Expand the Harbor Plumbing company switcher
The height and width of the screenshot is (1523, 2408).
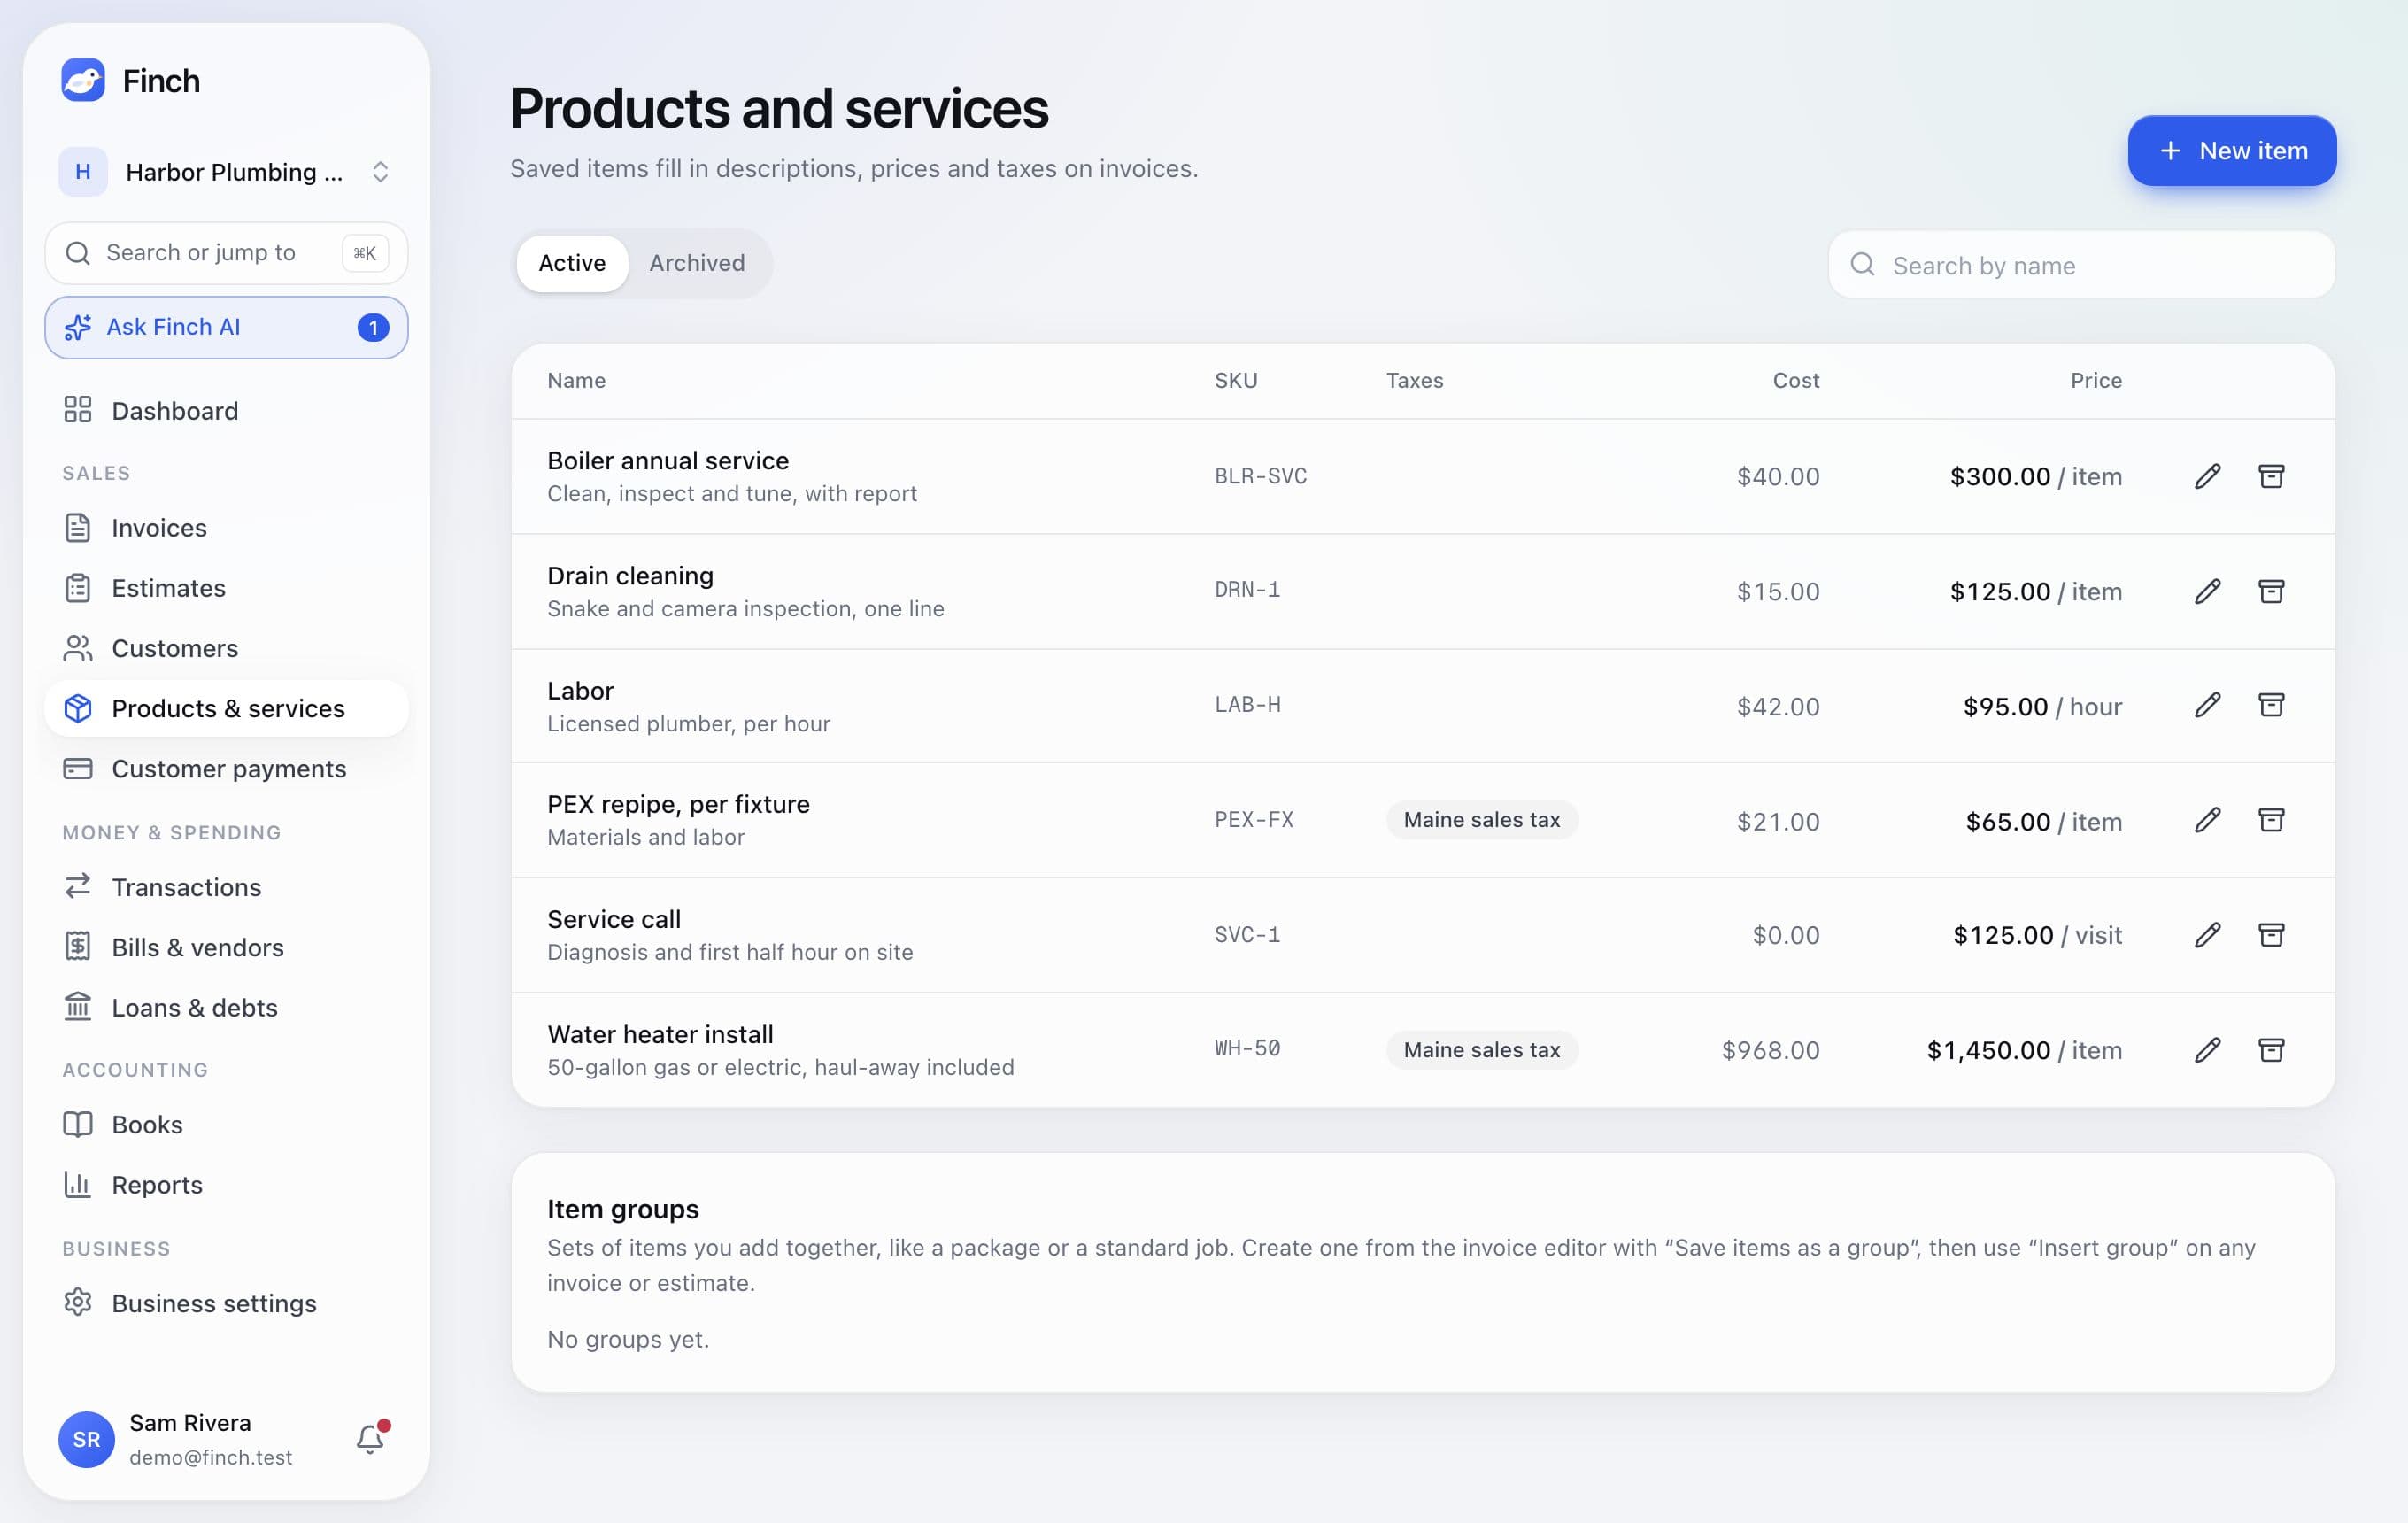click(x=226, y=172)
